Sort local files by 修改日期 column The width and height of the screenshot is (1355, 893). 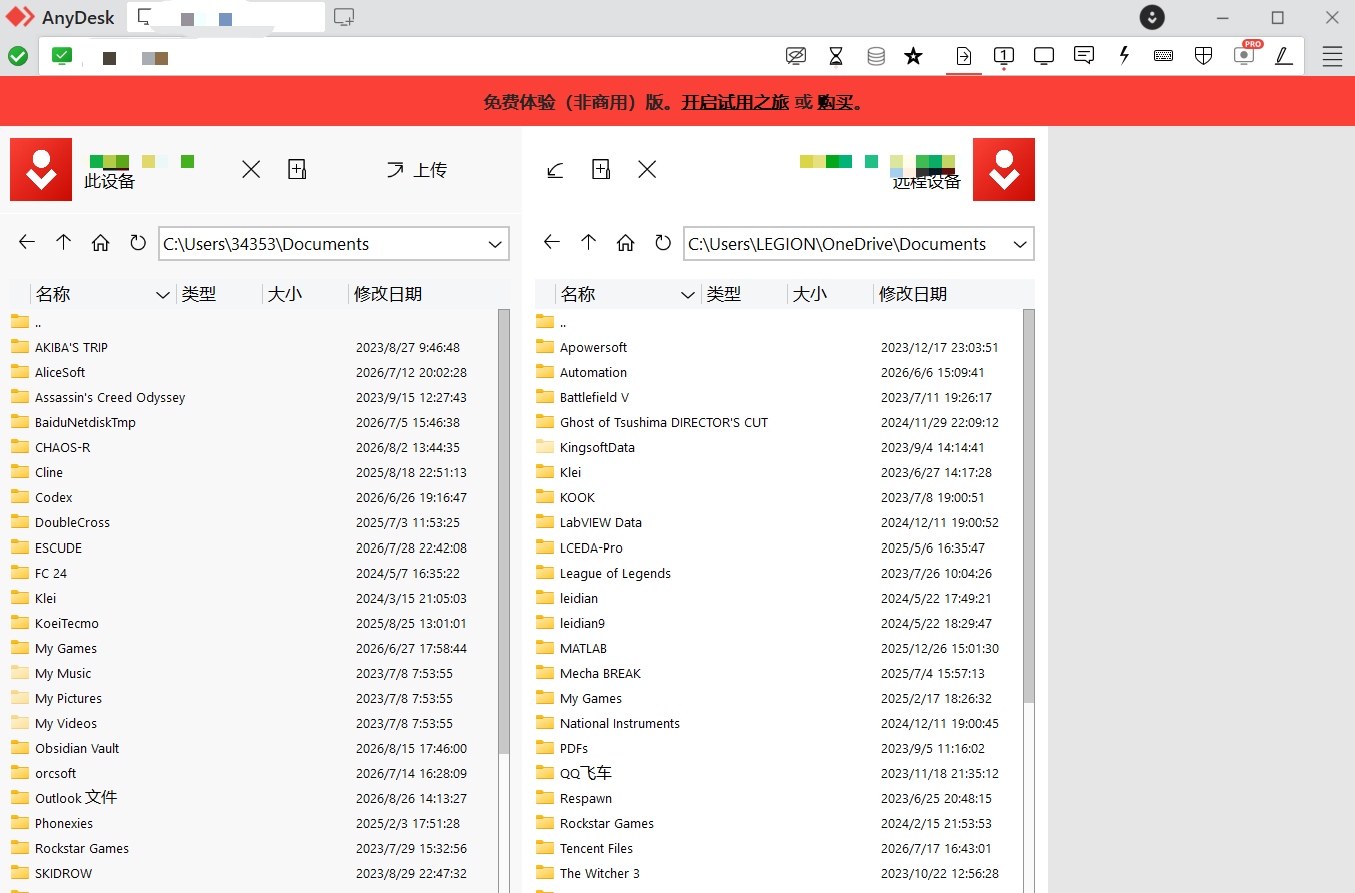pyautogui.click(x=388, y=294)
